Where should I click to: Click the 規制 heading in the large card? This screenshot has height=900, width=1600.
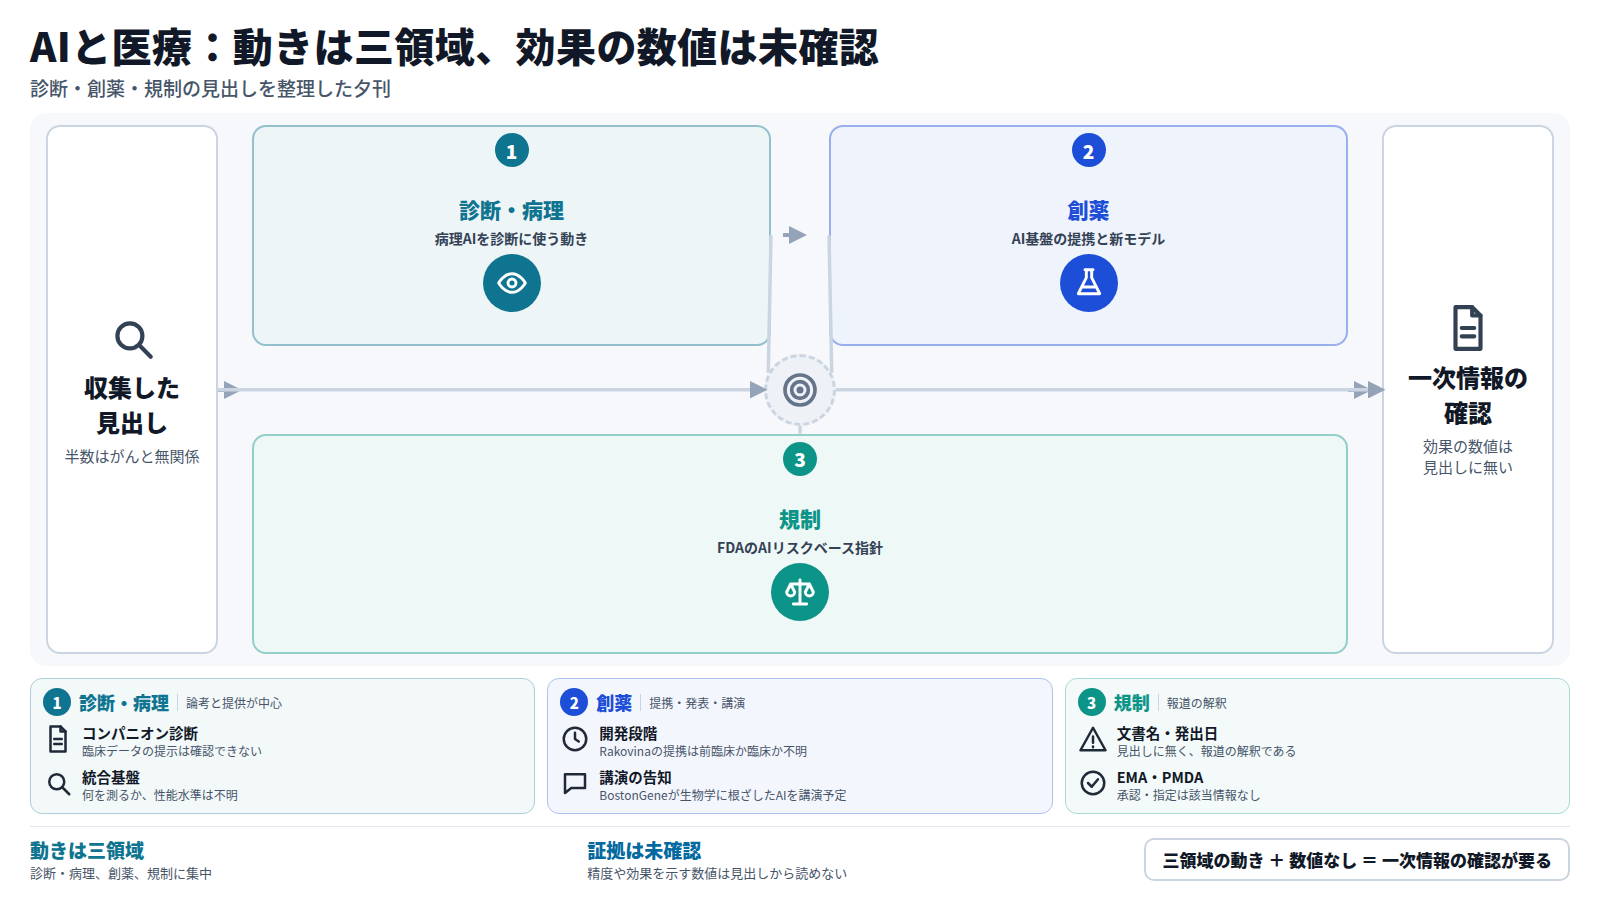[800, 520]
